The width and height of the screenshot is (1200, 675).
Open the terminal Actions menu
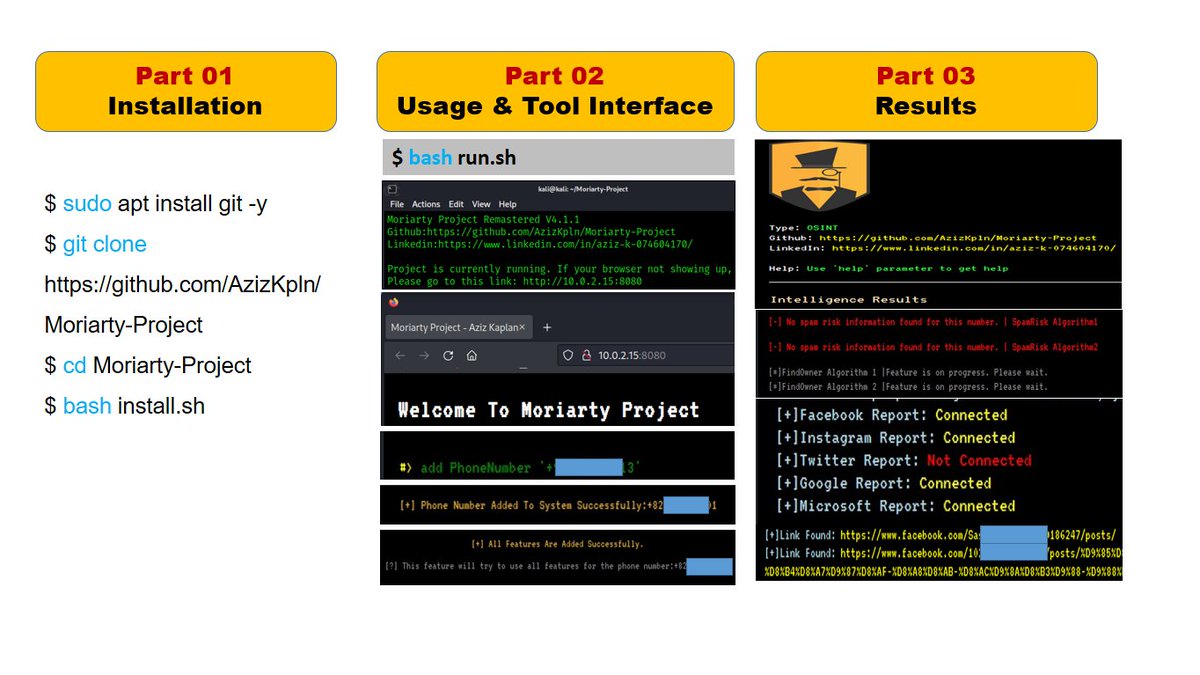pos(426,204)
